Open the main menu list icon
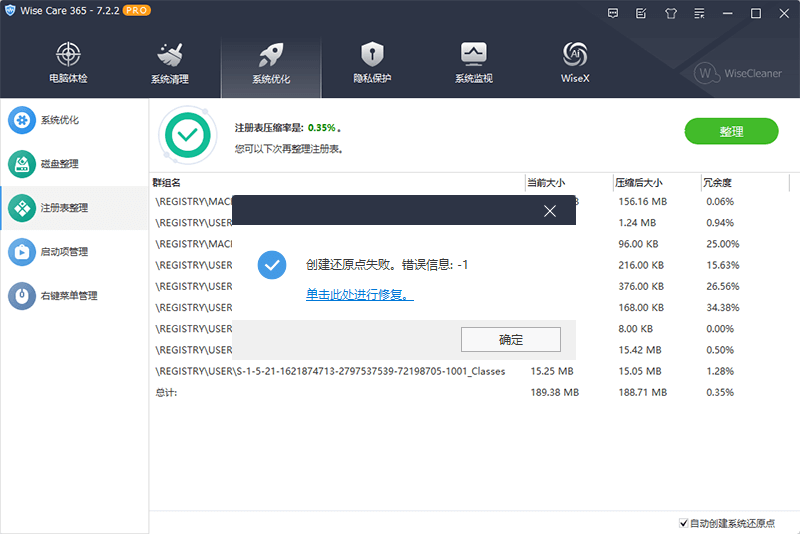 (699, 13)
